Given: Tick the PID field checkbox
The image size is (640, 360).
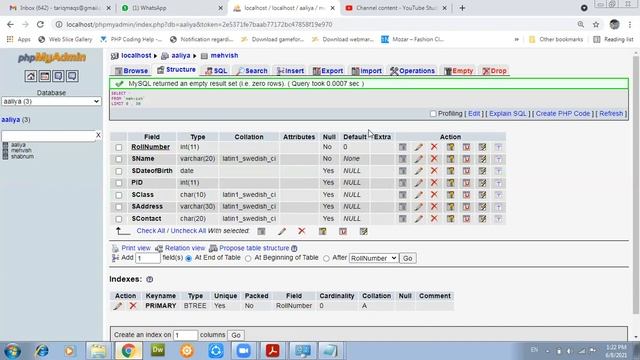Looking at the screenshot, I should 118,183.
